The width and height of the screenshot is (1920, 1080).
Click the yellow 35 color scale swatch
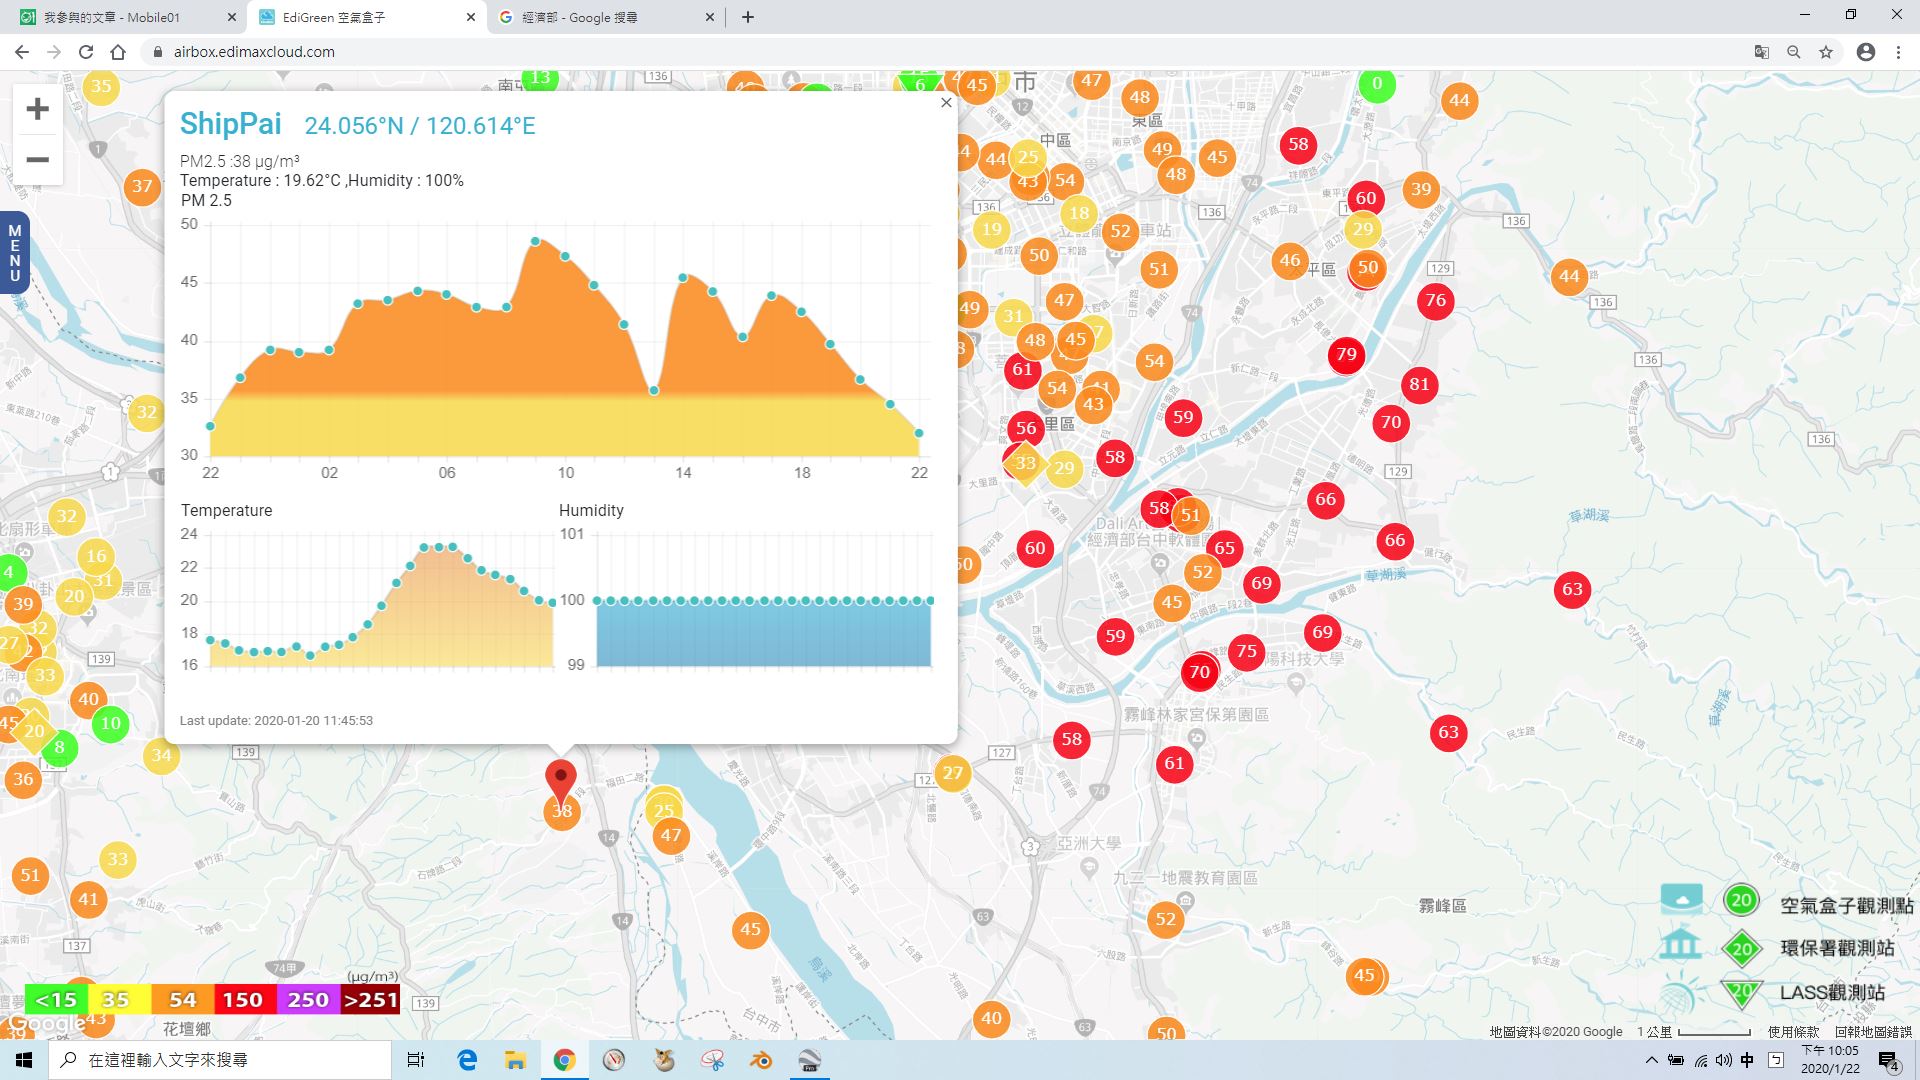(118, 999)
